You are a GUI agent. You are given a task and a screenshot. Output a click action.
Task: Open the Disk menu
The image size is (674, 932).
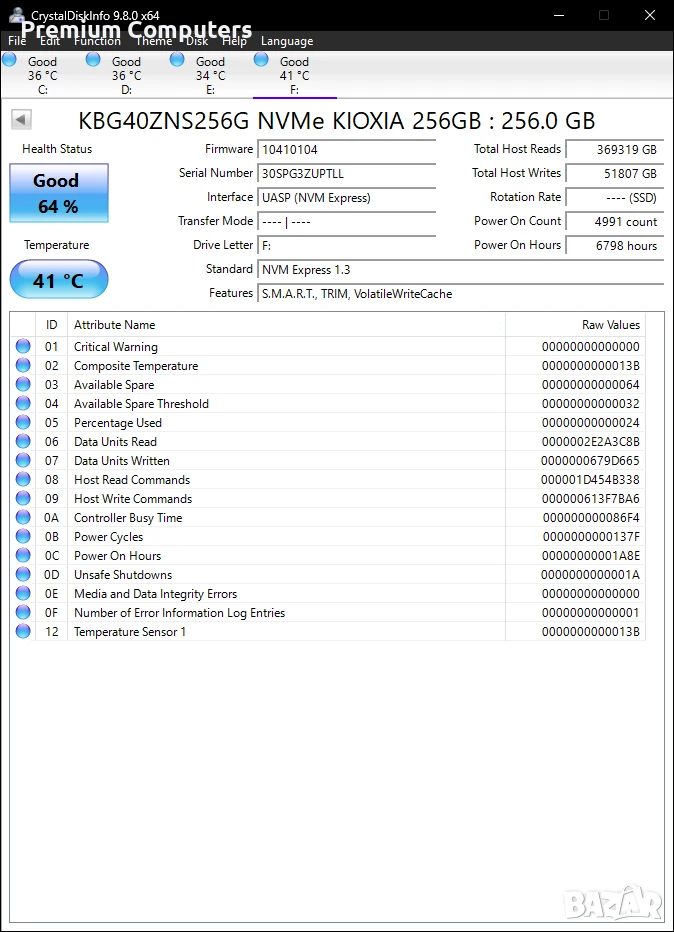tap(197, 41)
